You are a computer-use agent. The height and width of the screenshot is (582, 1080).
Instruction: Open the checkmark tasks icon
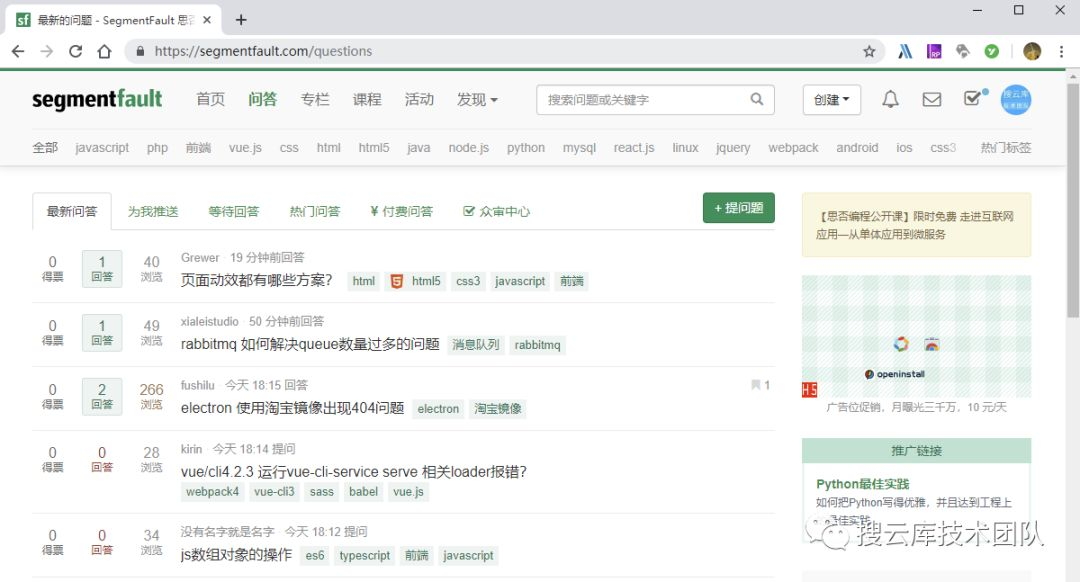pyautogui.click(x=974, y=98)
